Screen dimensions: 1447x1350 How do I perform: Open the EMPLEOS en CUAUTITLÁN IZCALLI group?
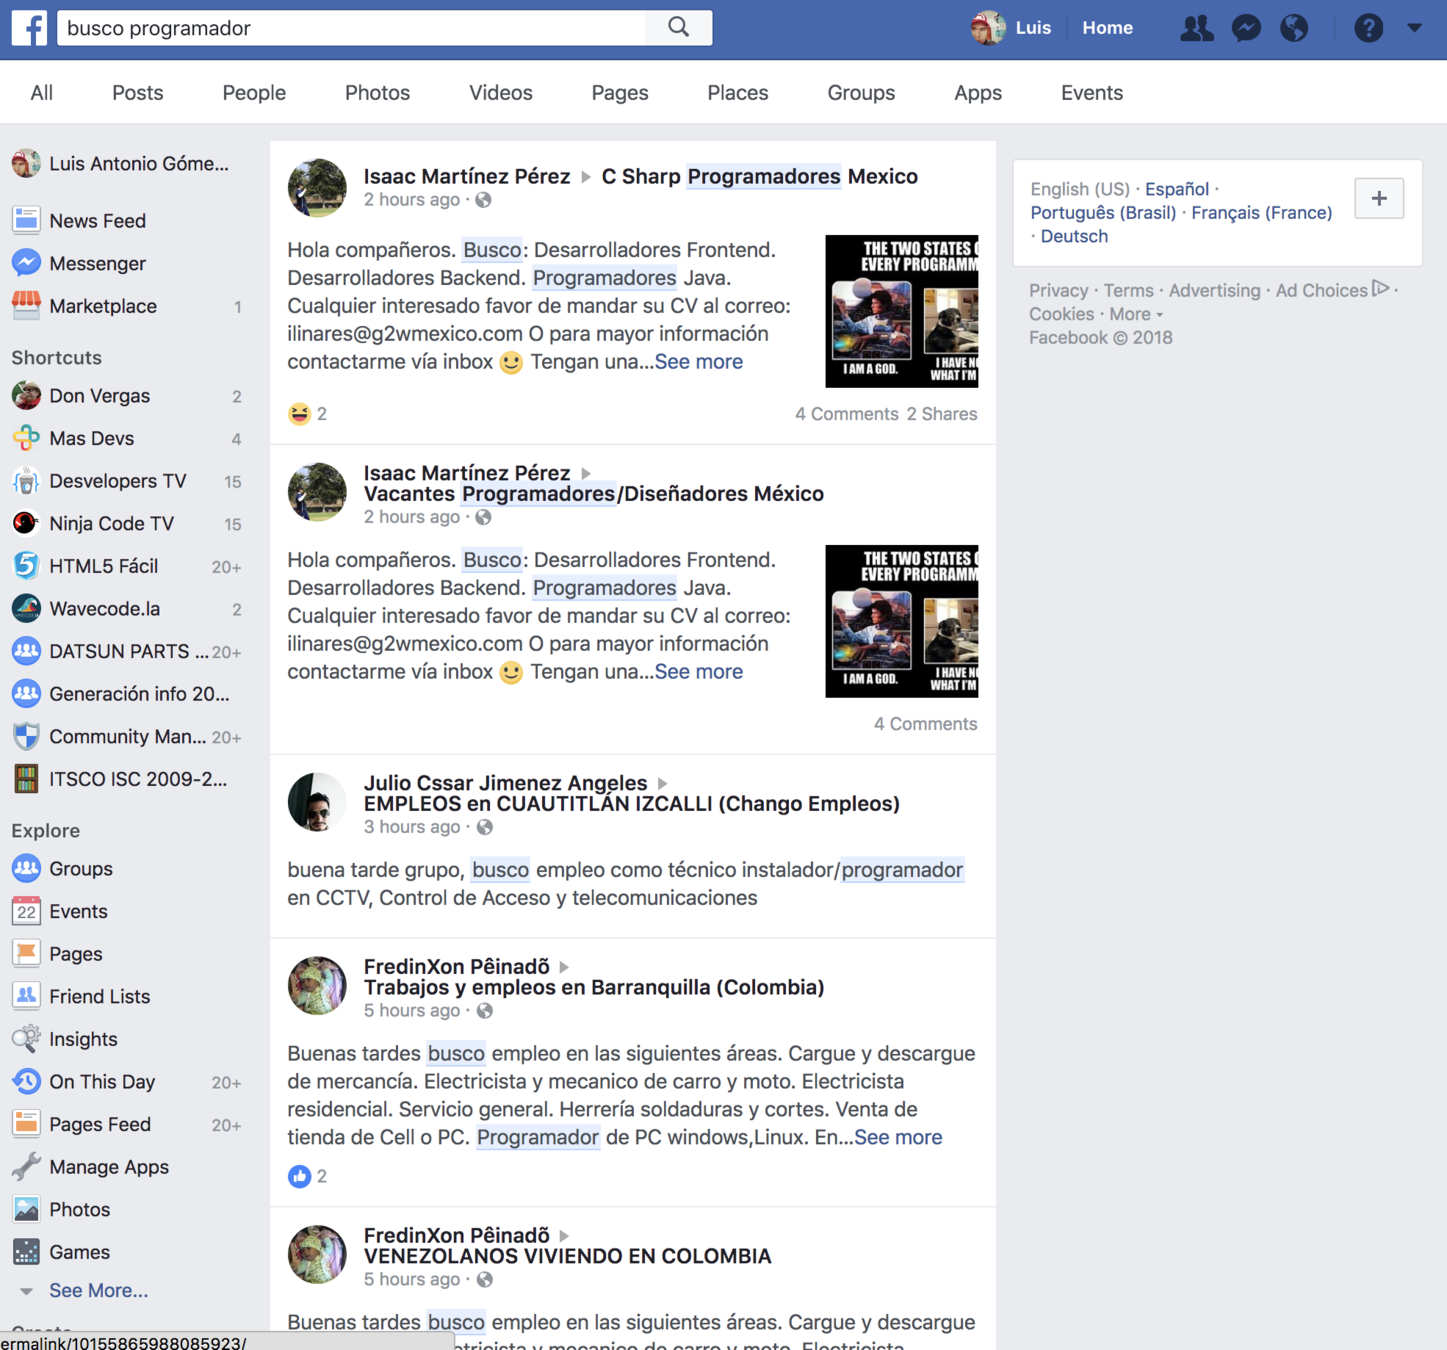coord(632,804)
